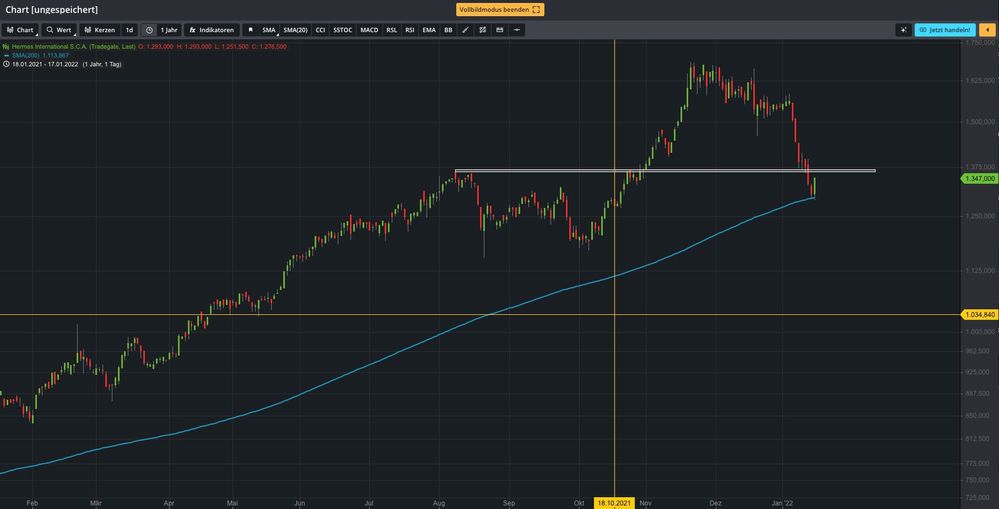Image resolution: width=999 pixels, height=509 pixels.
Task: Collapse side panel with orange arrow button
Action: (987, 30)
